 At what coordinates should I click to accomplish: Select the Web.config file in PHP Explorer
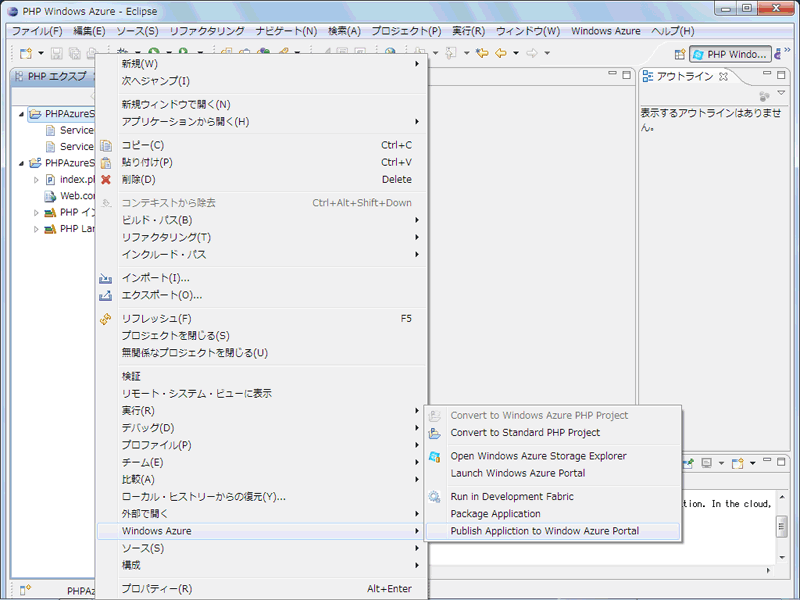(70, 196)
